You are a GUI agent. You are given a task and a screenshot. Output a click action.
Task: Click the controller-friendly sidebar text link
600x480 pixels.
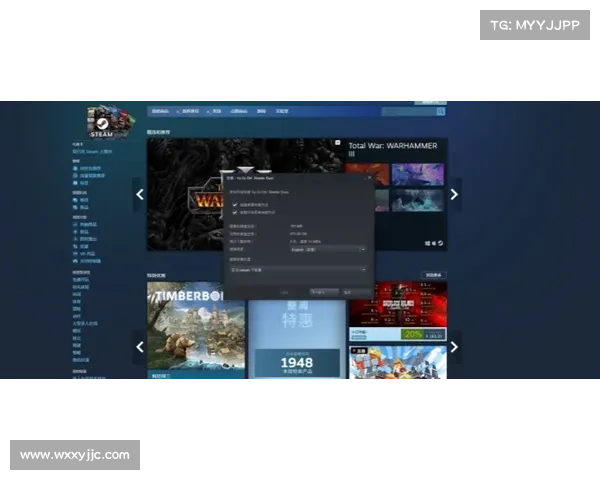pos(90,261)
